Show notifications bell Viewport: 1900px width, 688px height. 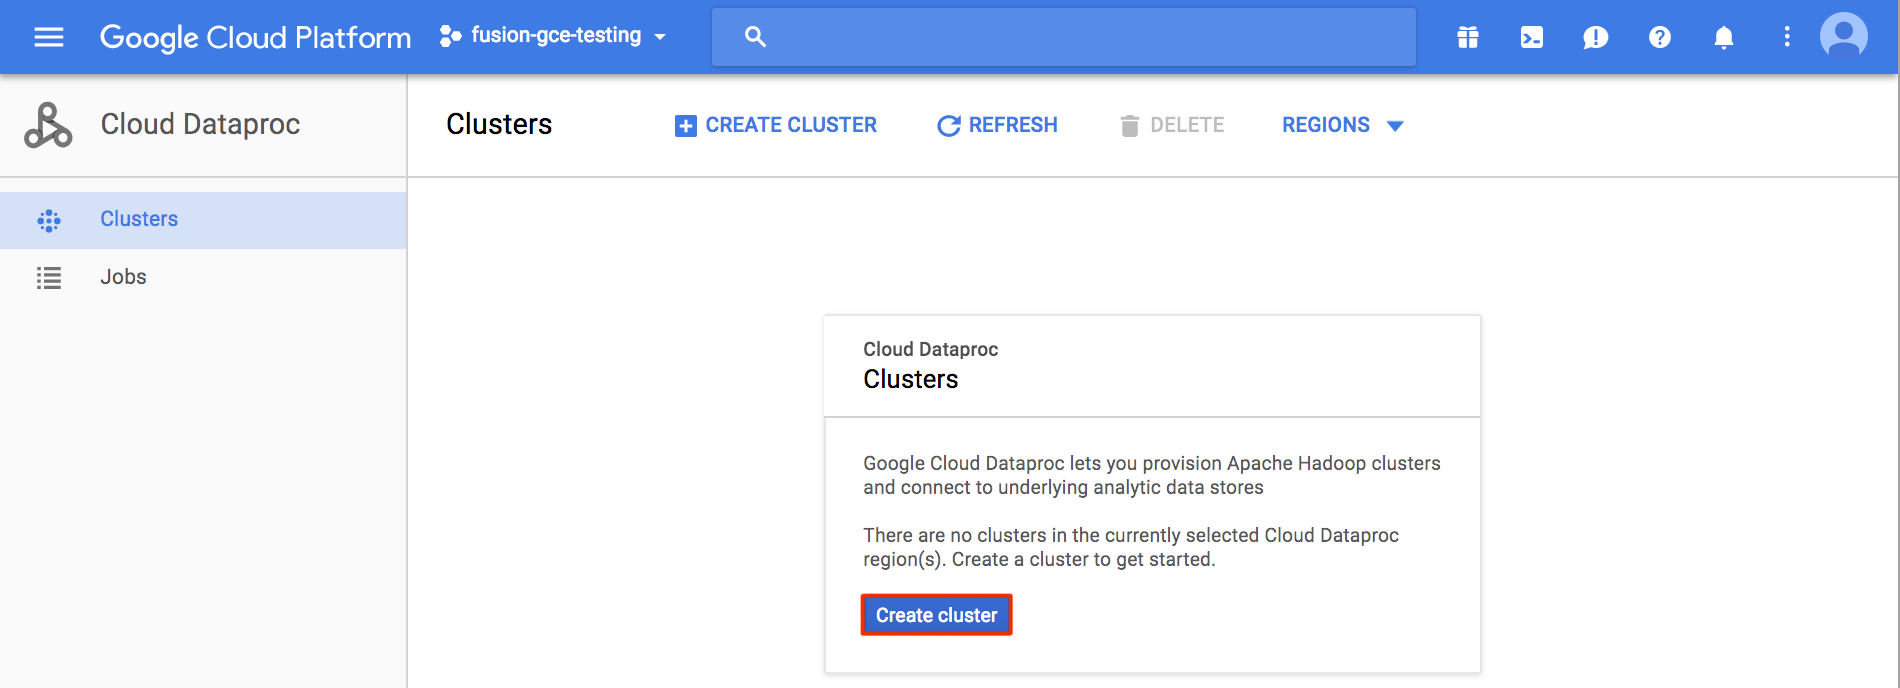[1723, 37]
